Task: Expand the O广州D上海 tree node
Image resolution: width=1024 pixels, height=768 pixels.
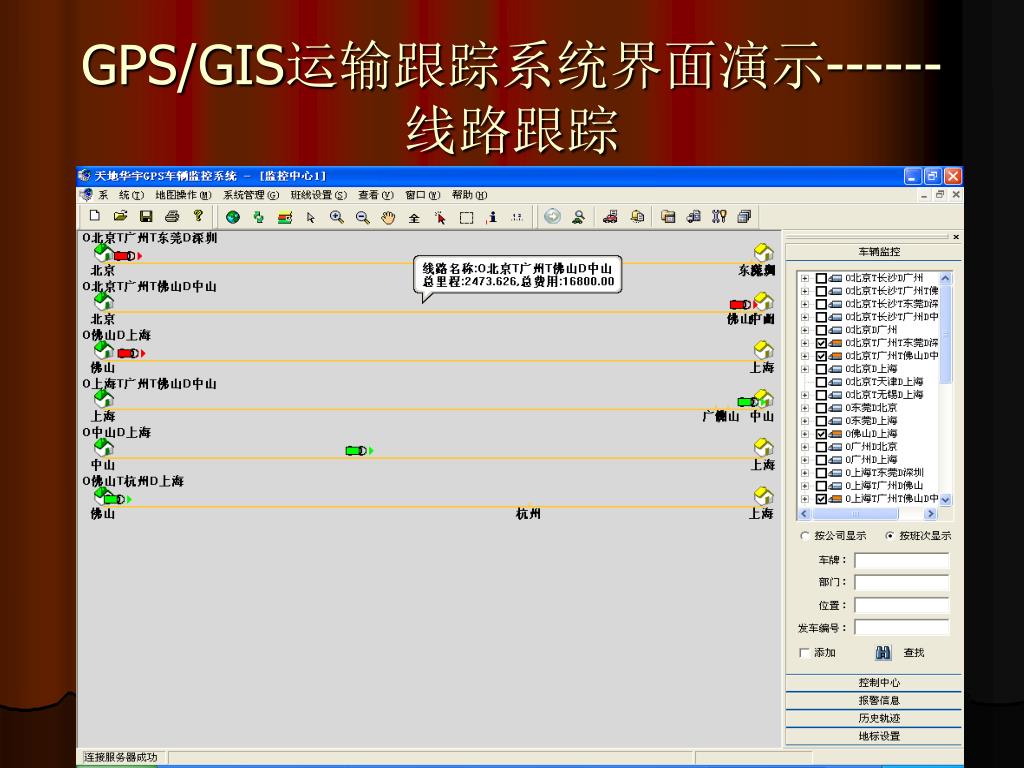Action: [805, 460]
